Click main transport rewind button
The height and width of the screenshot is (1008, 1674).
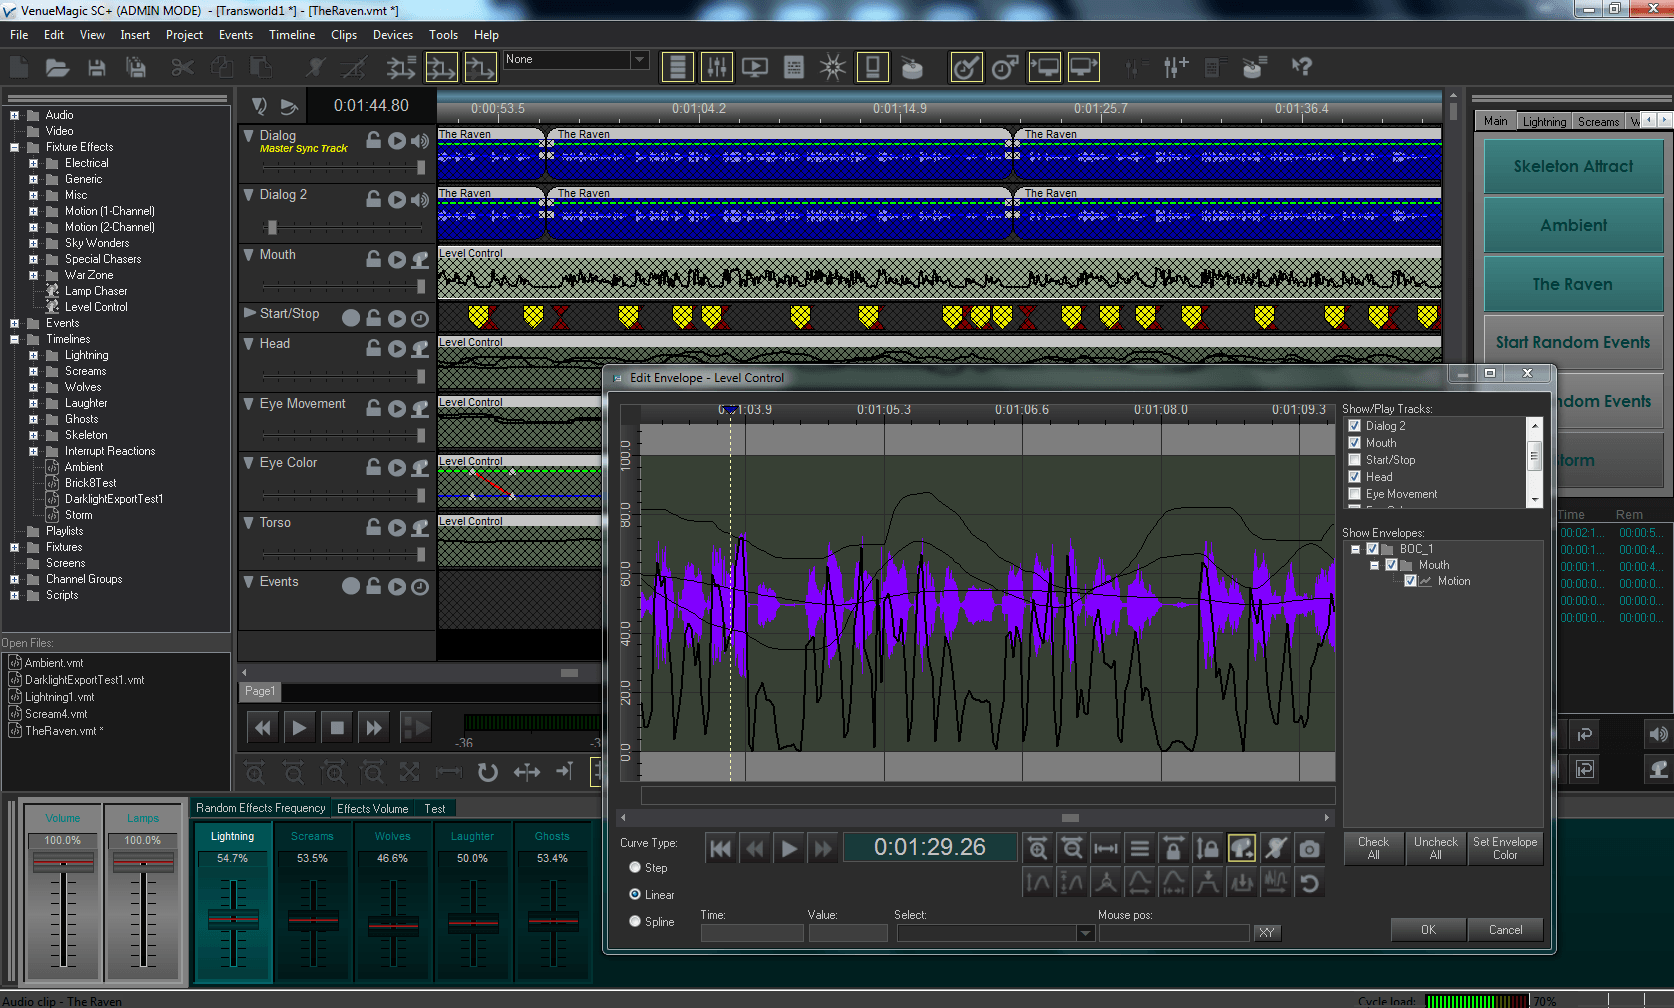[262, 728]
